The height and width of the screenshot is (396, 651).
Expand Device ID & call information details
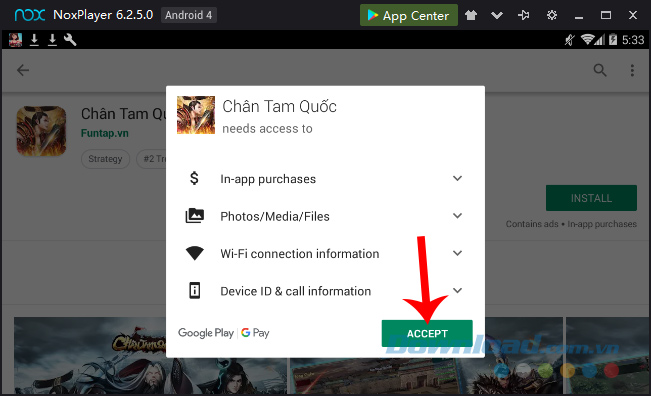457,291
